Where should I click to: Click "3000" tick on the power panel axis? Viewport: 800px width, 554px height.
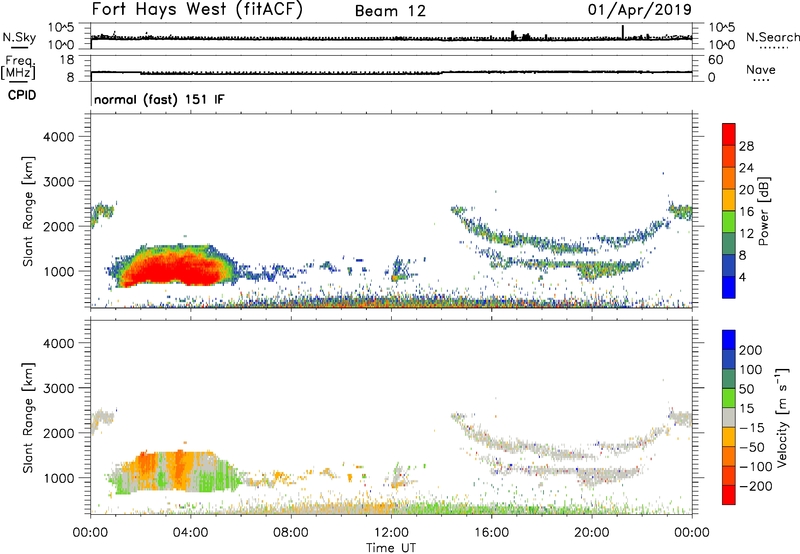click(x=59, y=182)
